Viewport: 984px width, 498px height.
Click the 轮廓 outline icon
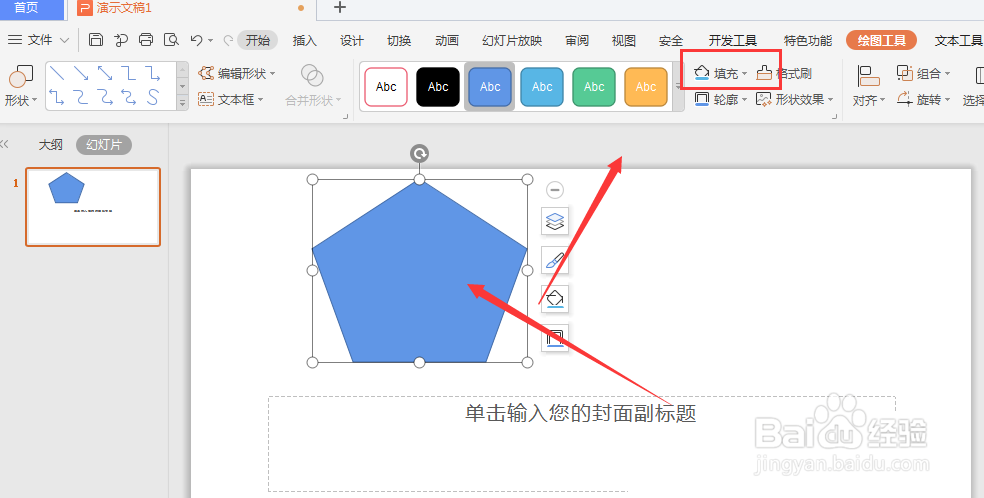tap(702, 99)
